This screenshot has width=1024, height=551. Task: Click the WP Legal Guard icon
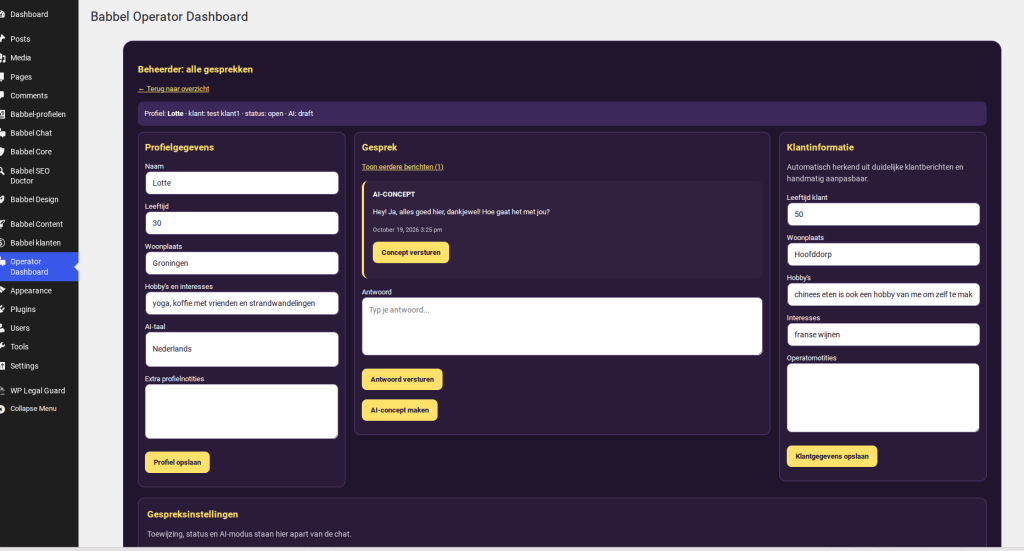[x=3, y=390]
